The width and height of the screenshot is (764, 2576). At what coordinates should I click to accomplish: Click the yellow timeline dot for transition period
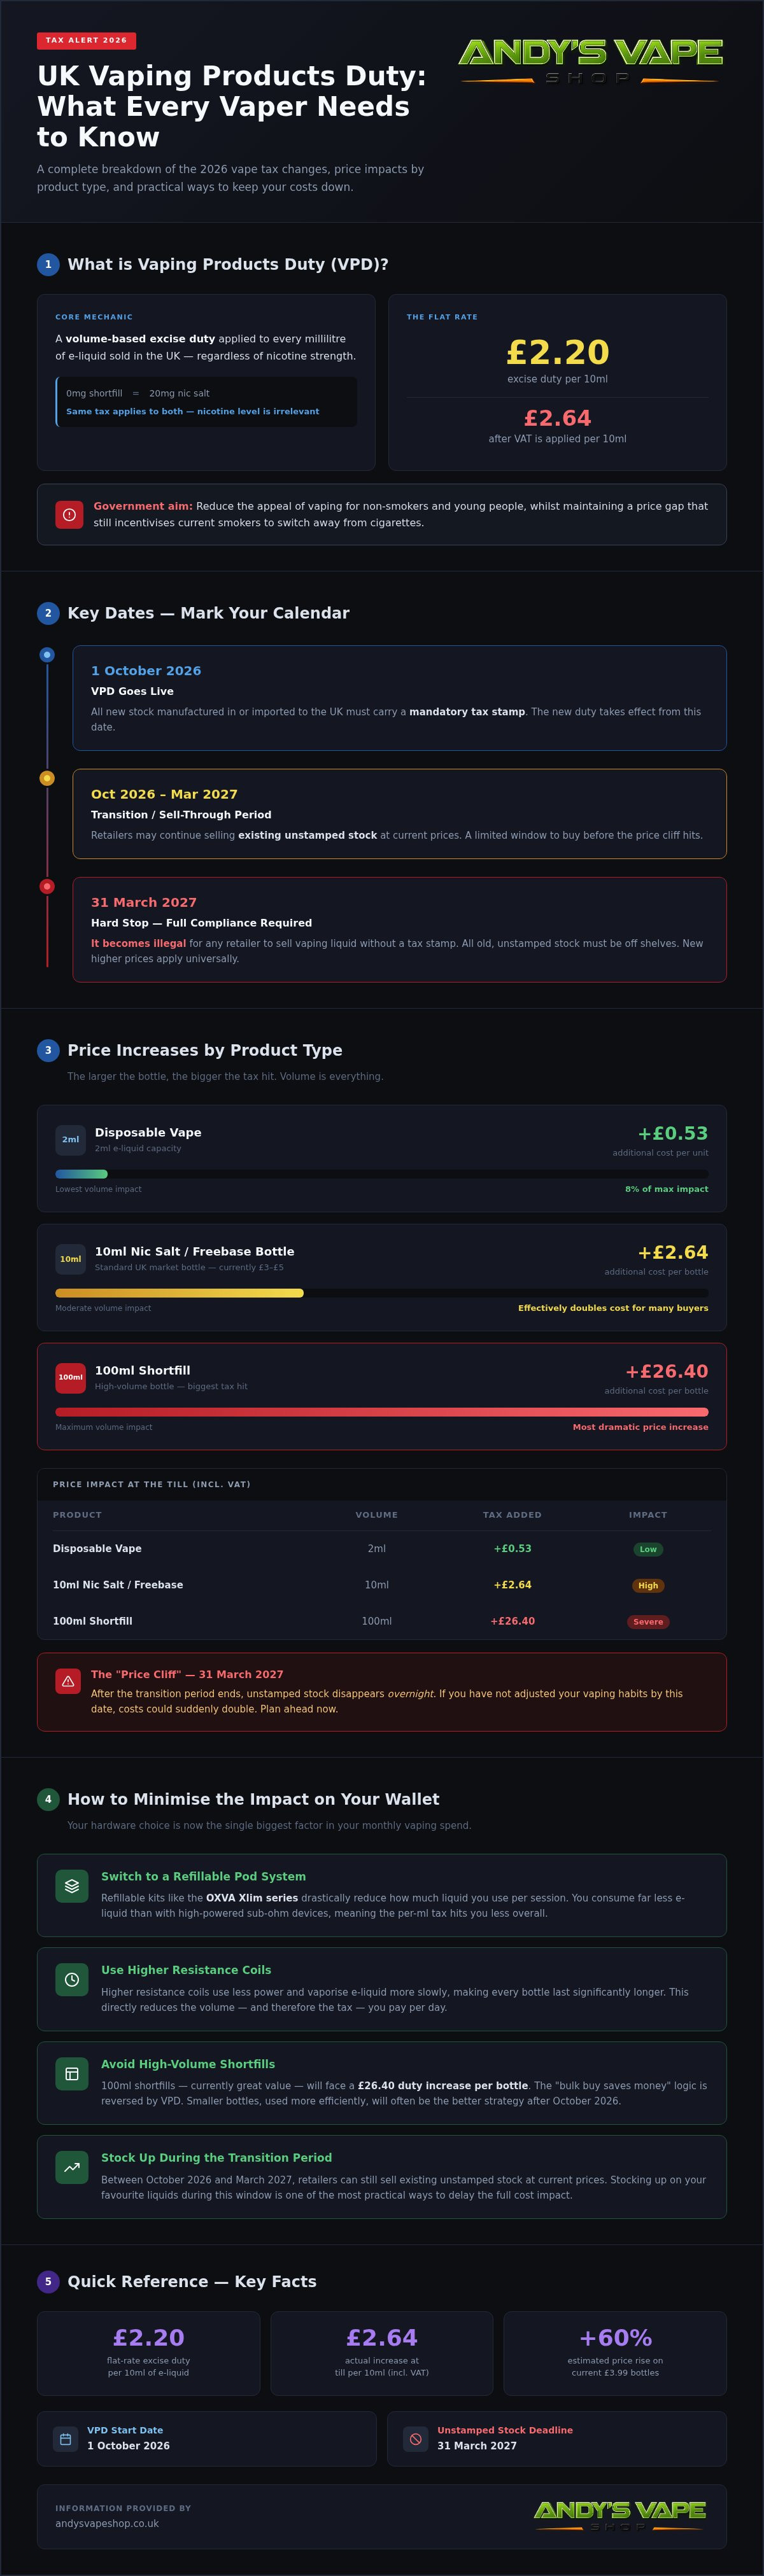pos(47,778)
